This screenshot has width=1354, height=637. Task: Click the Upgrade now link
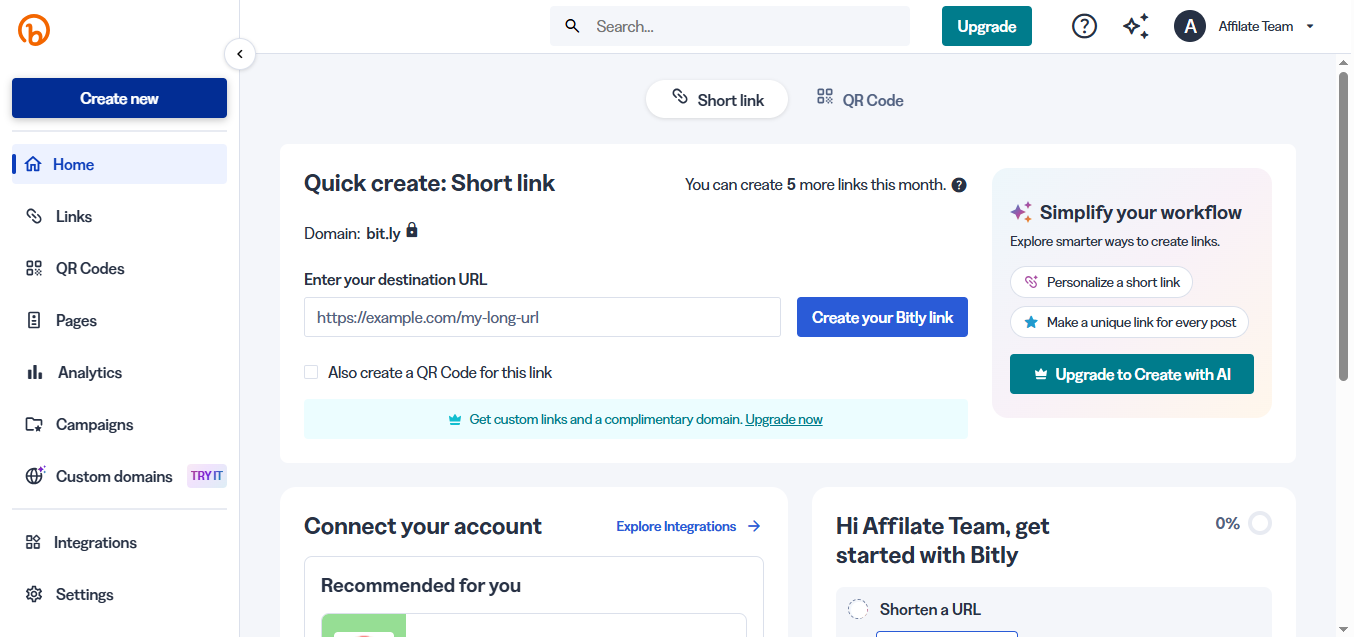(784, 419)
